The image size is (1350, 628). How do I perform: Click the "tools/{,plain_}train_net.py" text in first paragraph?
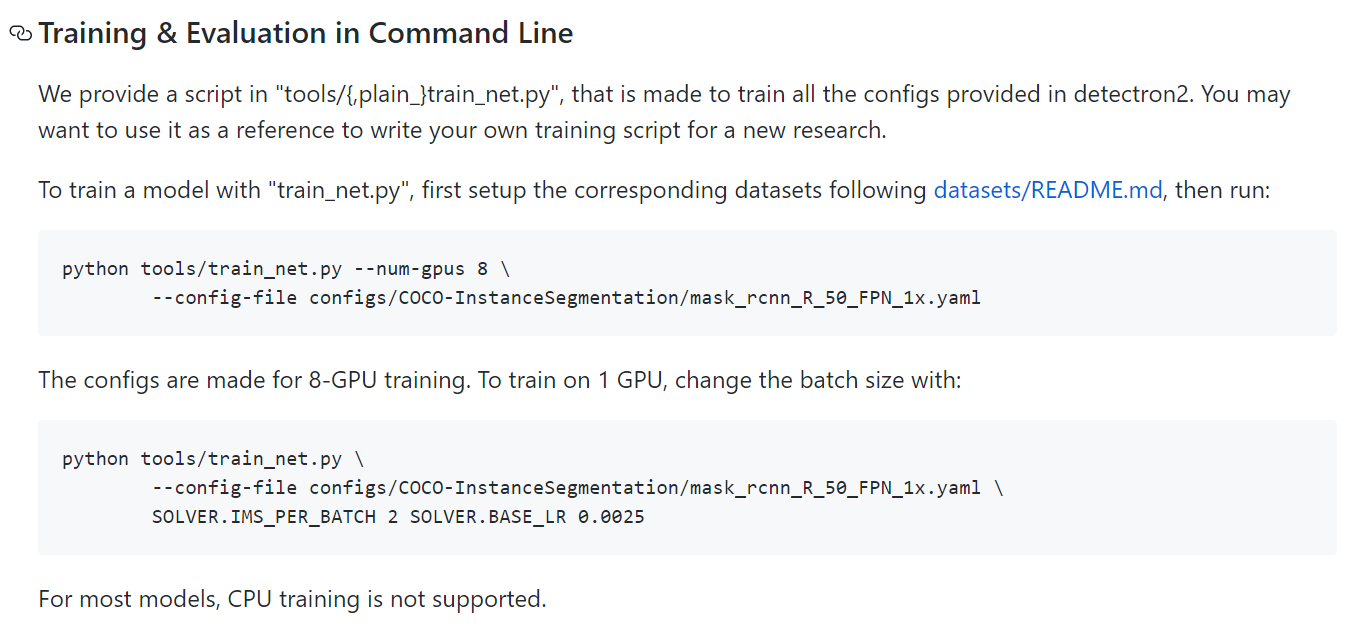coord(415,95)
